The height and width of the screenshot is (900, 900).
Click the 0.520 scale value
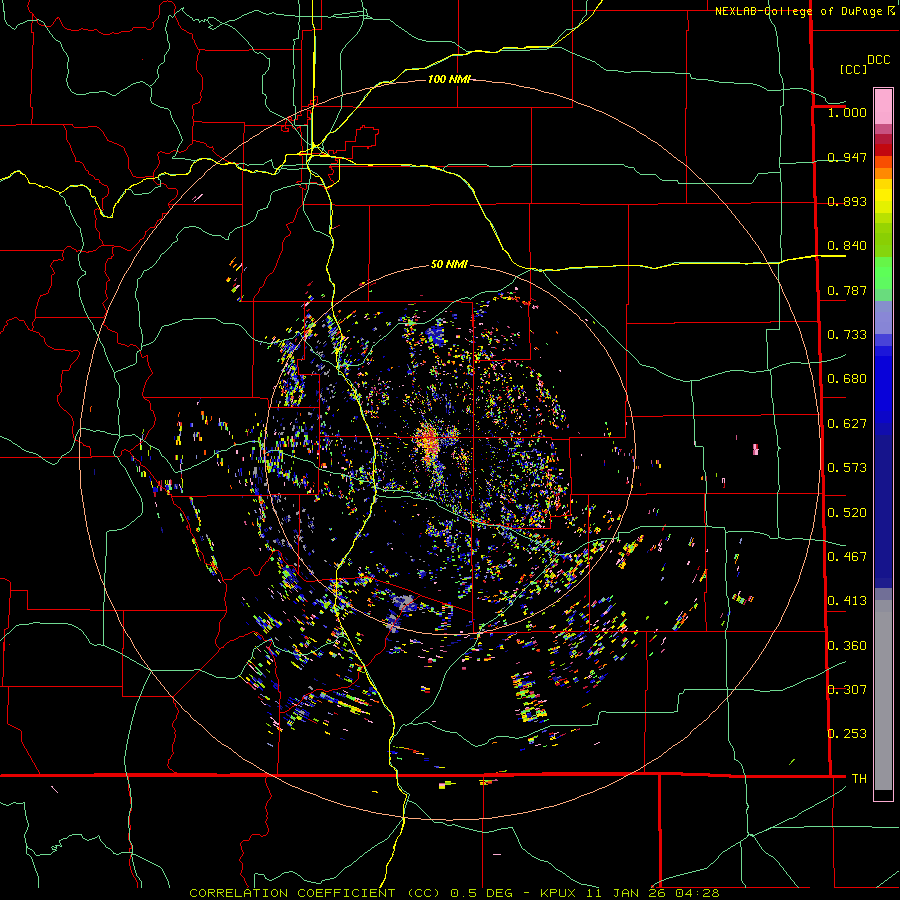[847, 513]
